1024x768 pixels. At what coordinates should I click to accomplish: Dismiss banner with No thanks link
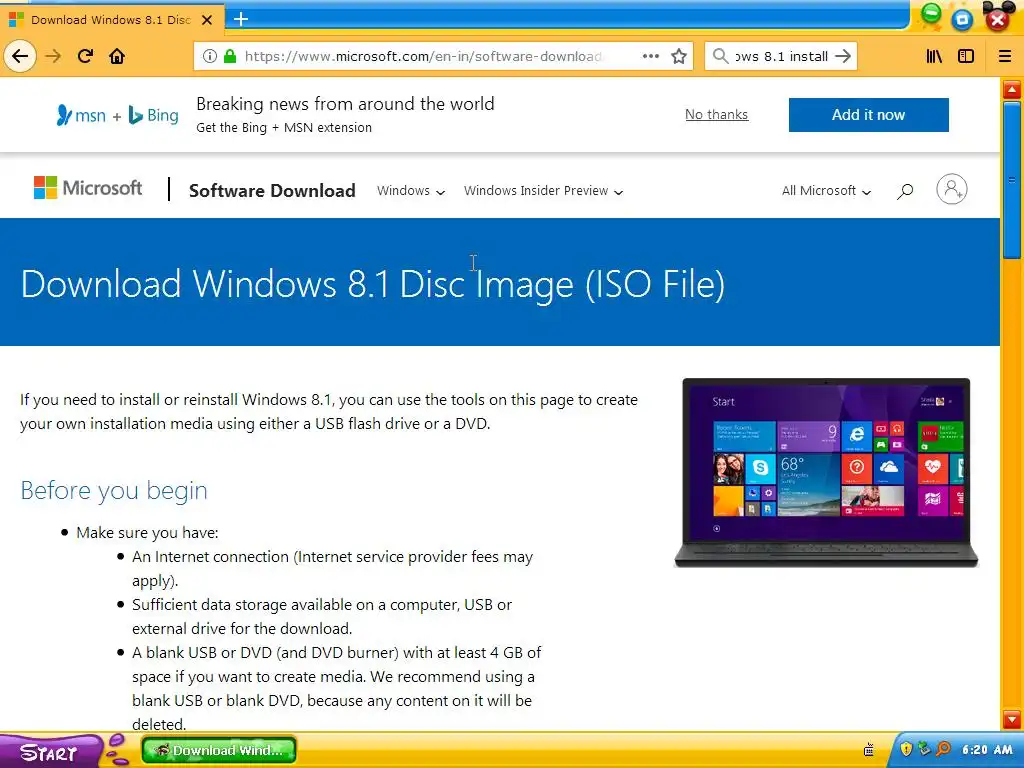716,114
